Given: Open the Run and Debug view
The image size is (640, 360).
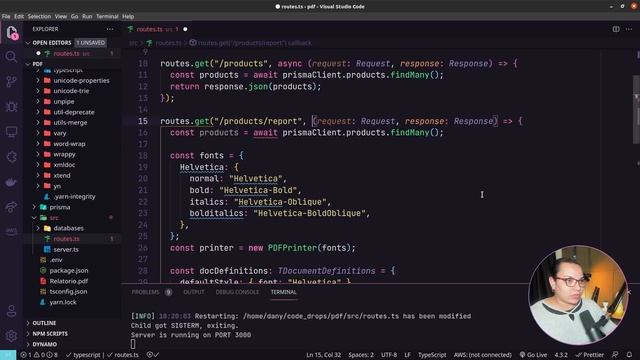Looking at the screenshot, I should (x=11, y=107).
